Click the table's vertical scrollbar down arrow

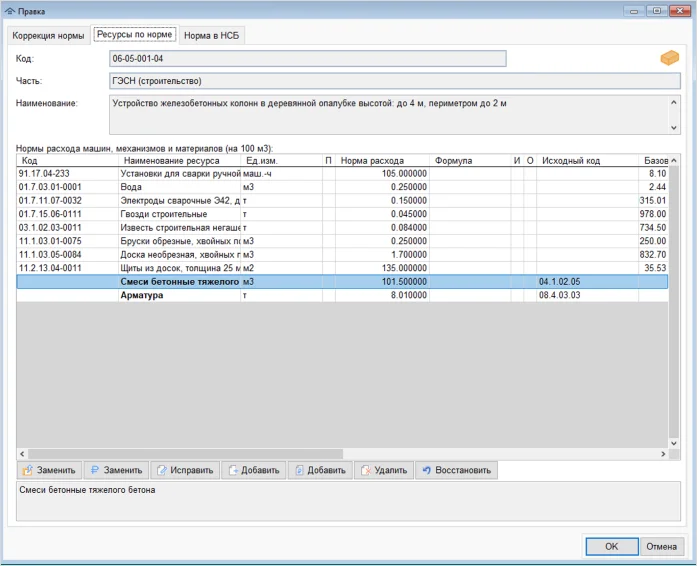pyautogui.click(x=674, y=443)
